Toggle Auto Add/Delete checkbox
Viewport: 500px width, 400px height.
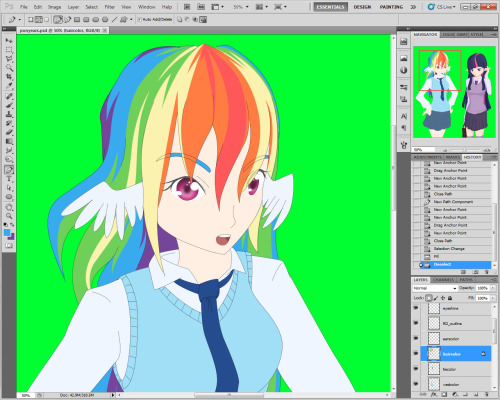(x=140, y=20)
